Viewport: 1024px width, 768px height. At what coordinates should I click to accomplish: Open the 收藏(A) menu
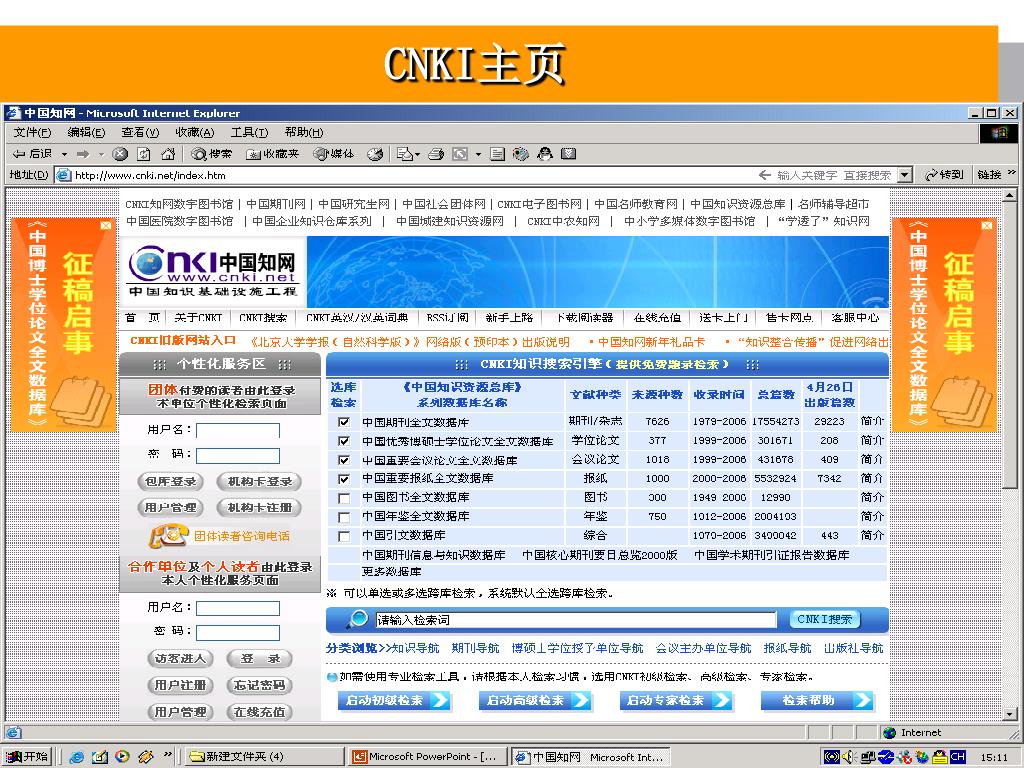(x=195, y=133)
